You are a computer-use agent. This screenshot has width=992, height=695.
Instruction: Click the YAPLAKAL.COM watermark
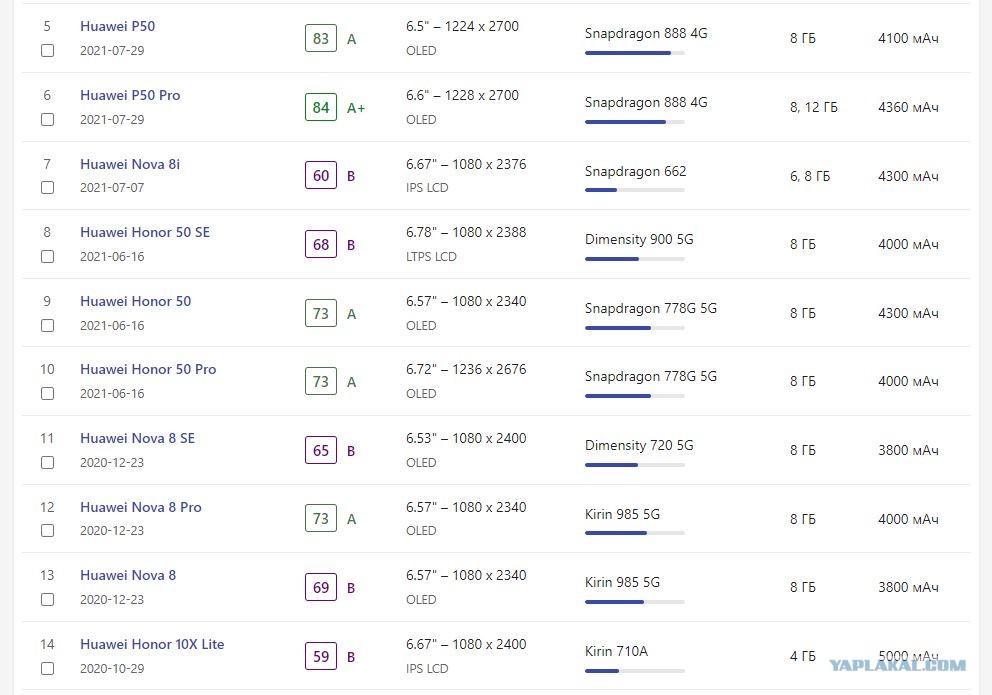pos(898,665)
